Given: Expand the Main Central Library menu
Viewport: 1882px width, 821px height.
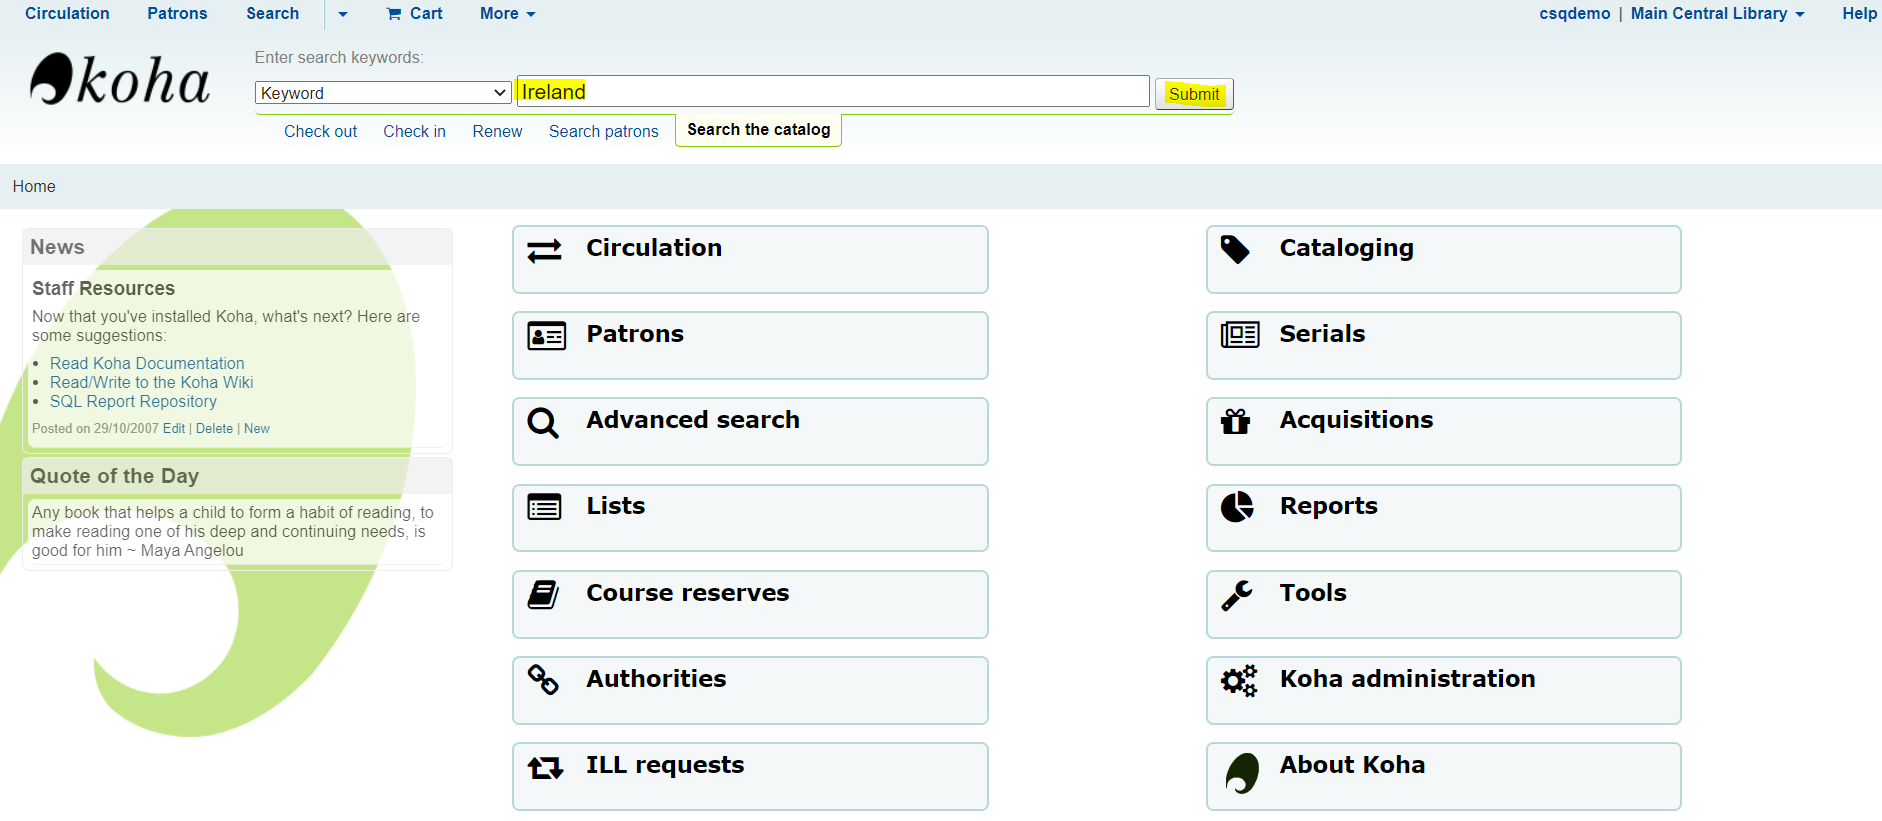Looking at the screenshot, I should 1717,14.
